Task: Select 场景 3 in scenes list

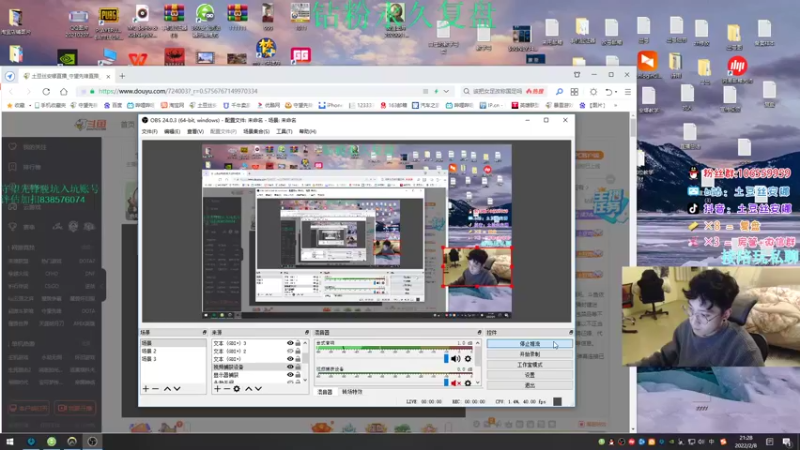Action: tap(173, 359)
